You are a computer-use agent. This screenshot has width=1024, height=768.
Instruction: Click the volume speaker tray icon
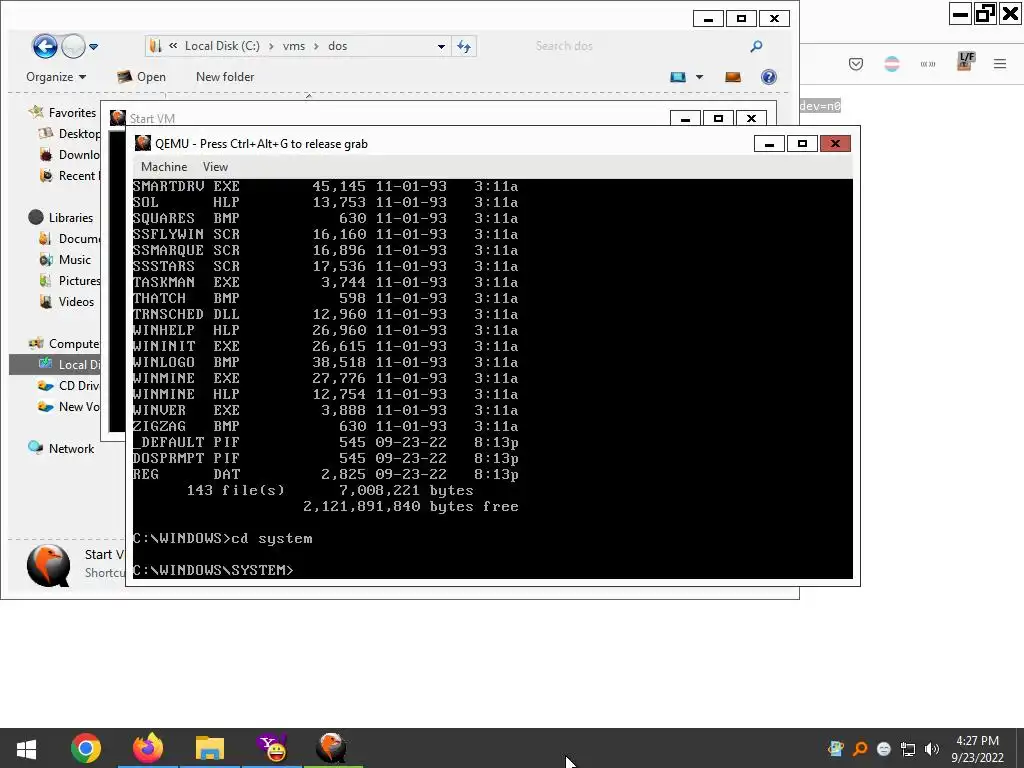point(931,749)
